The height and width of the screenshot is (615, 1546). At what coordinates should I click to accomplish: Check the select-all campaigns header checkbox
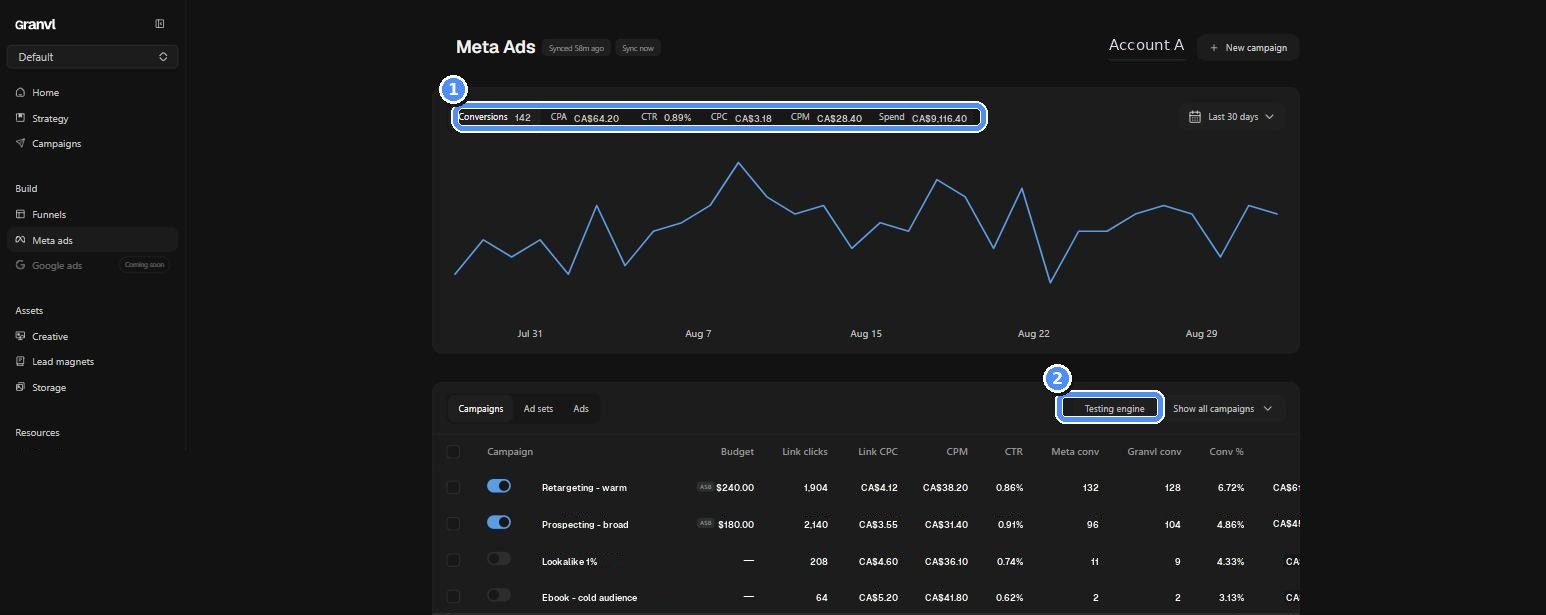click(453, 452)
